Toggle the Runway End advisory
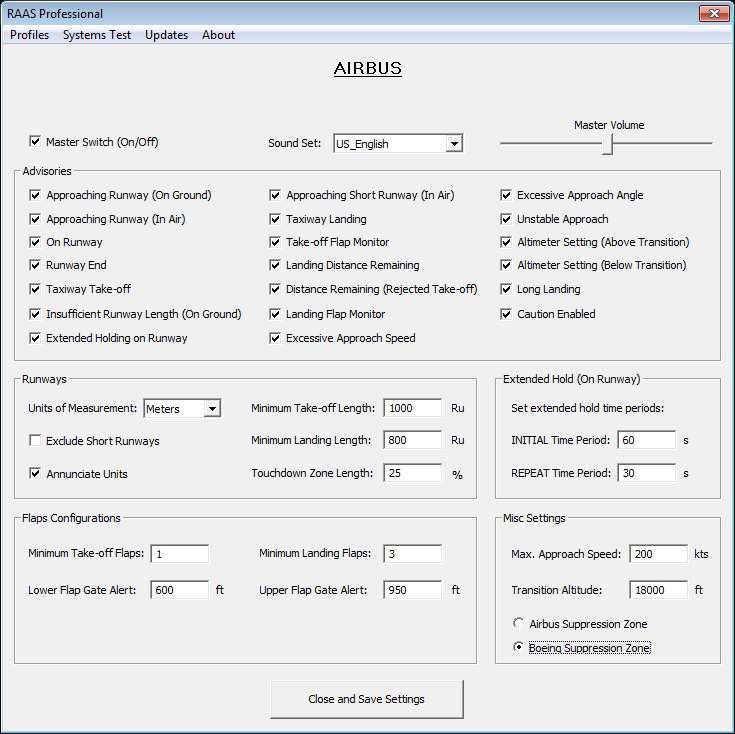The height and width of the screenshot is (734, 735). click(x=35, y=265)
